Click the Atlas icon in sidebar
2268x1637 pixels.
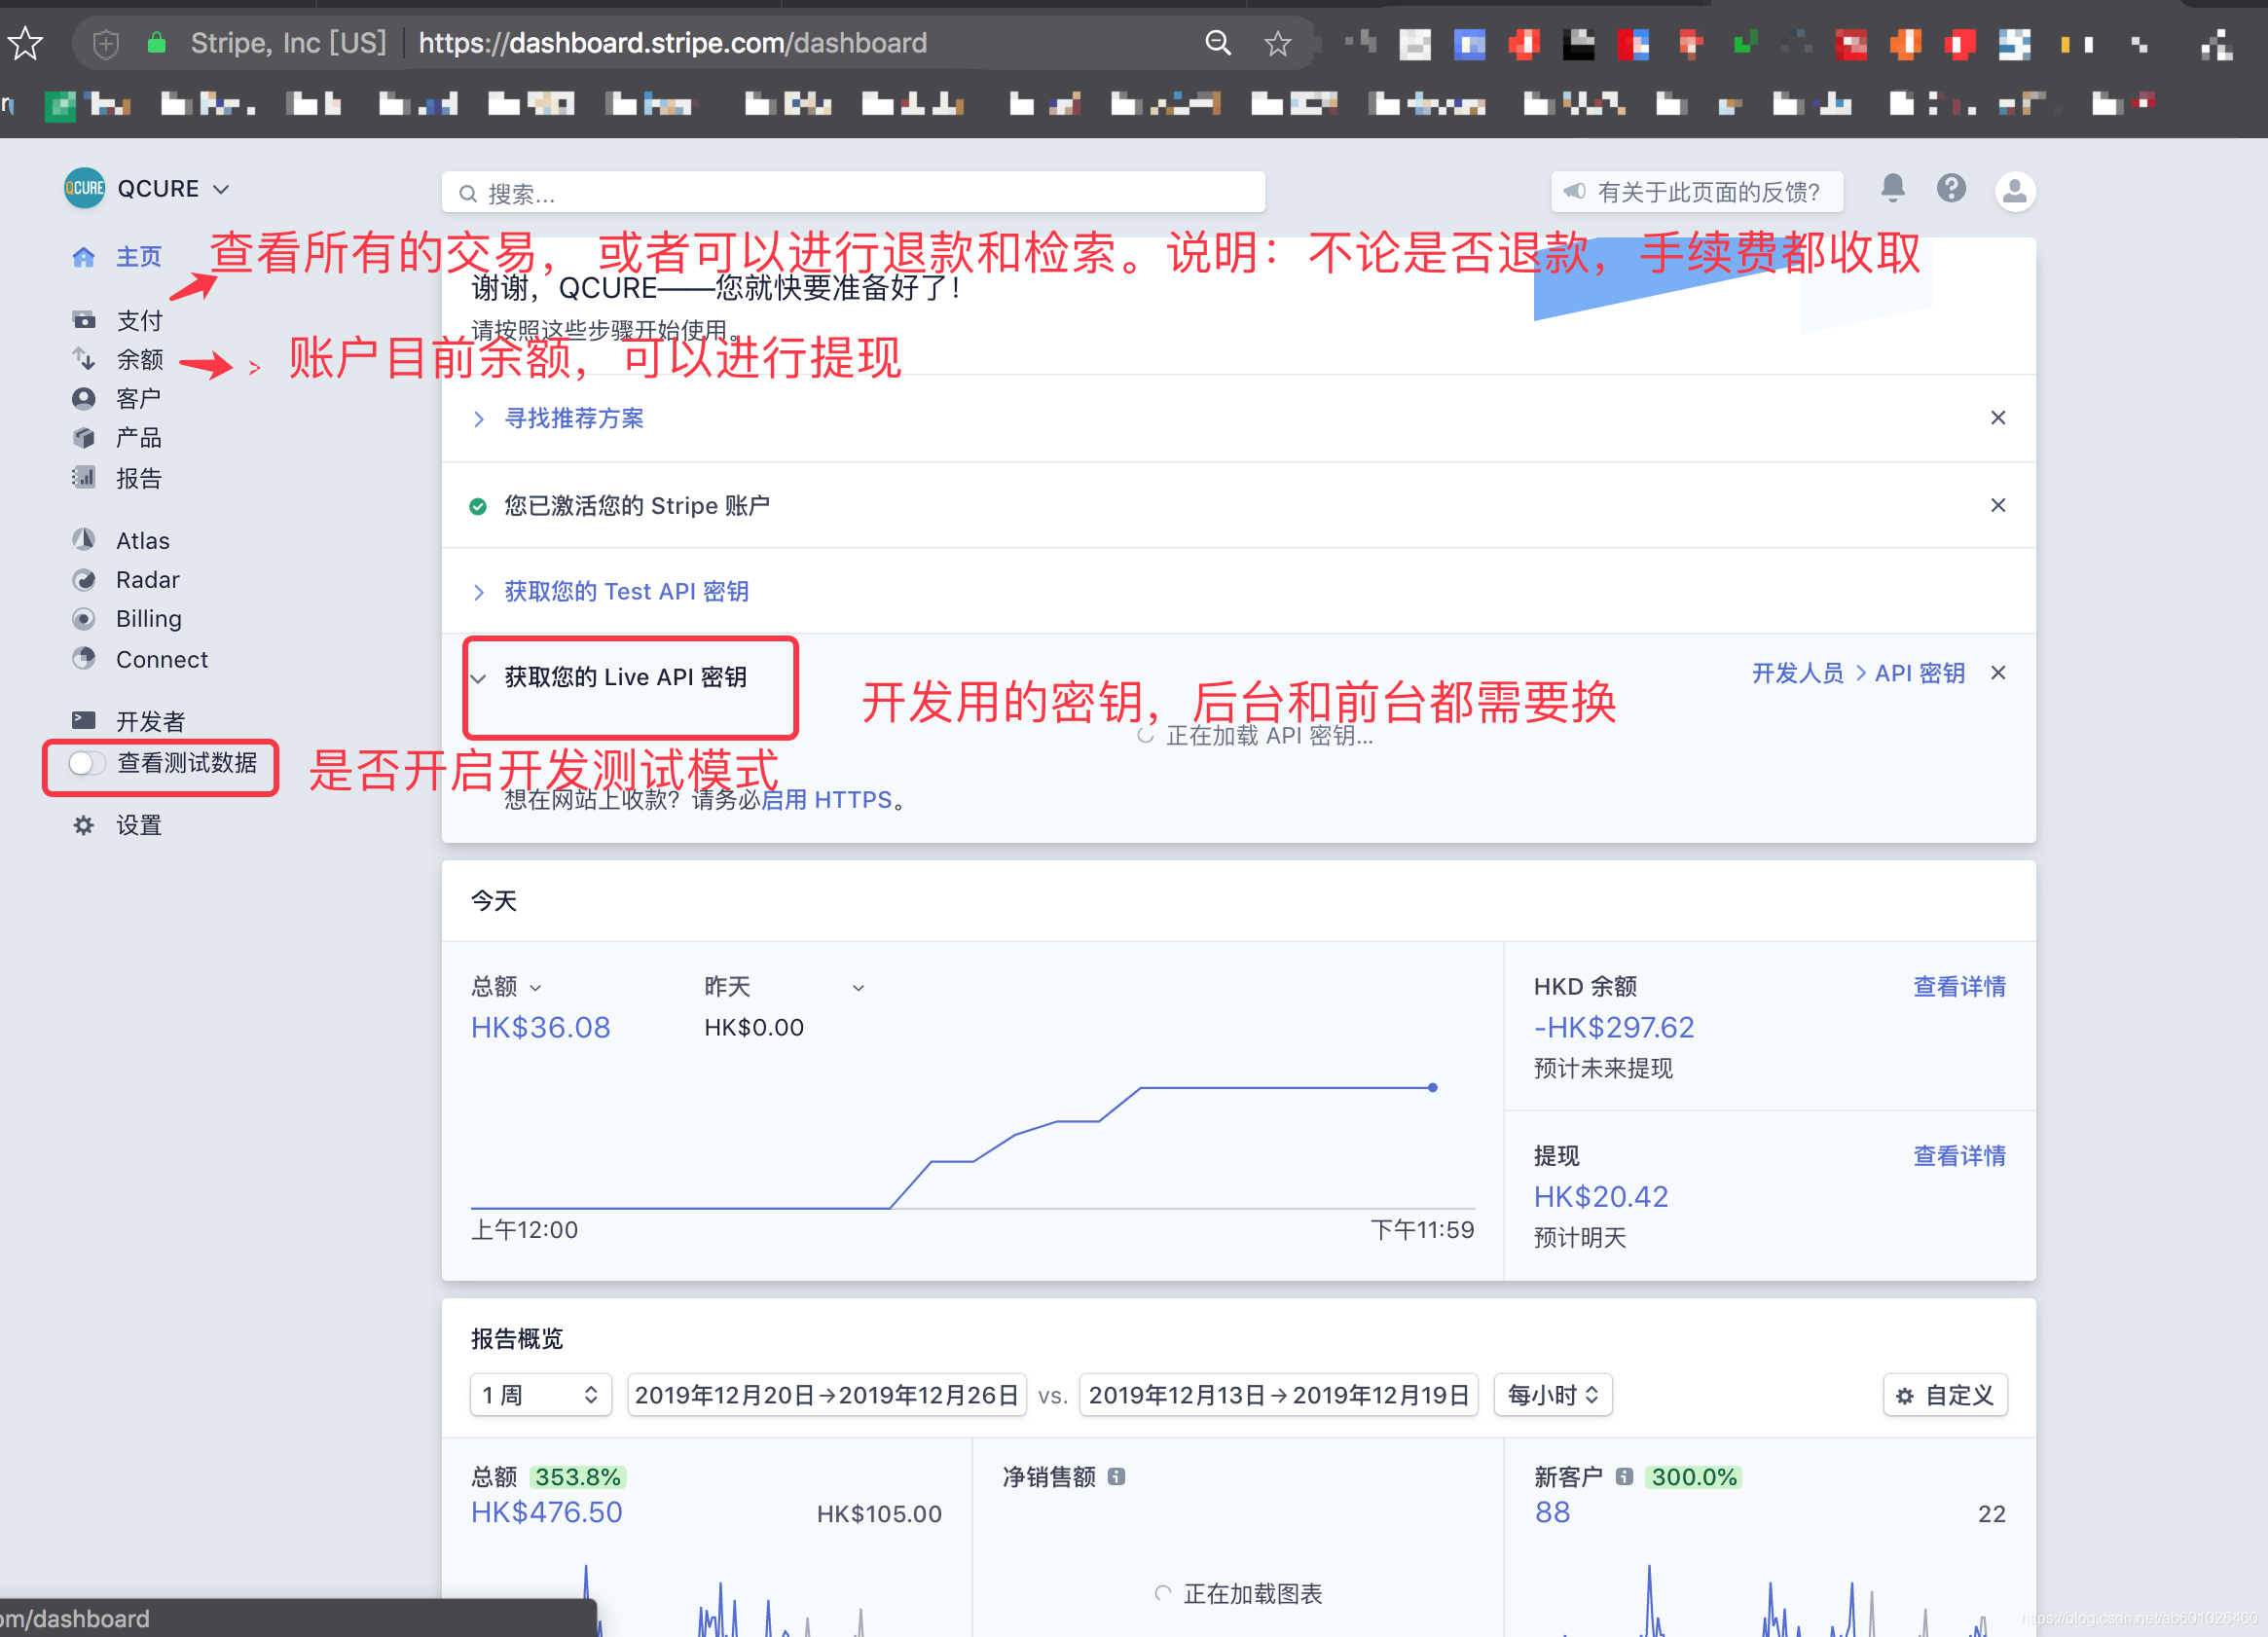click(x=84, y=540)
